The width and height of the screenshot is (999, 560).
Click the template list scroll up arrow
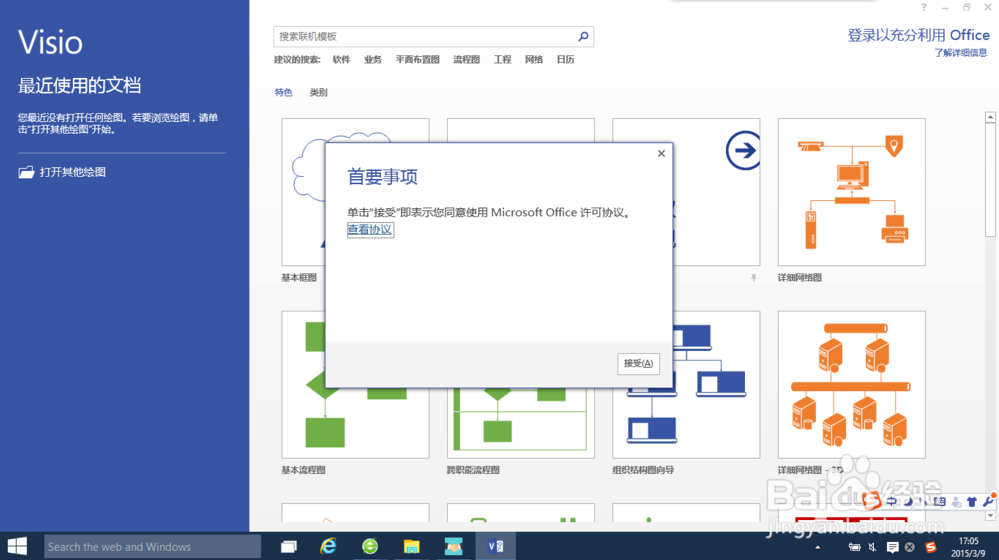[990, 117]
